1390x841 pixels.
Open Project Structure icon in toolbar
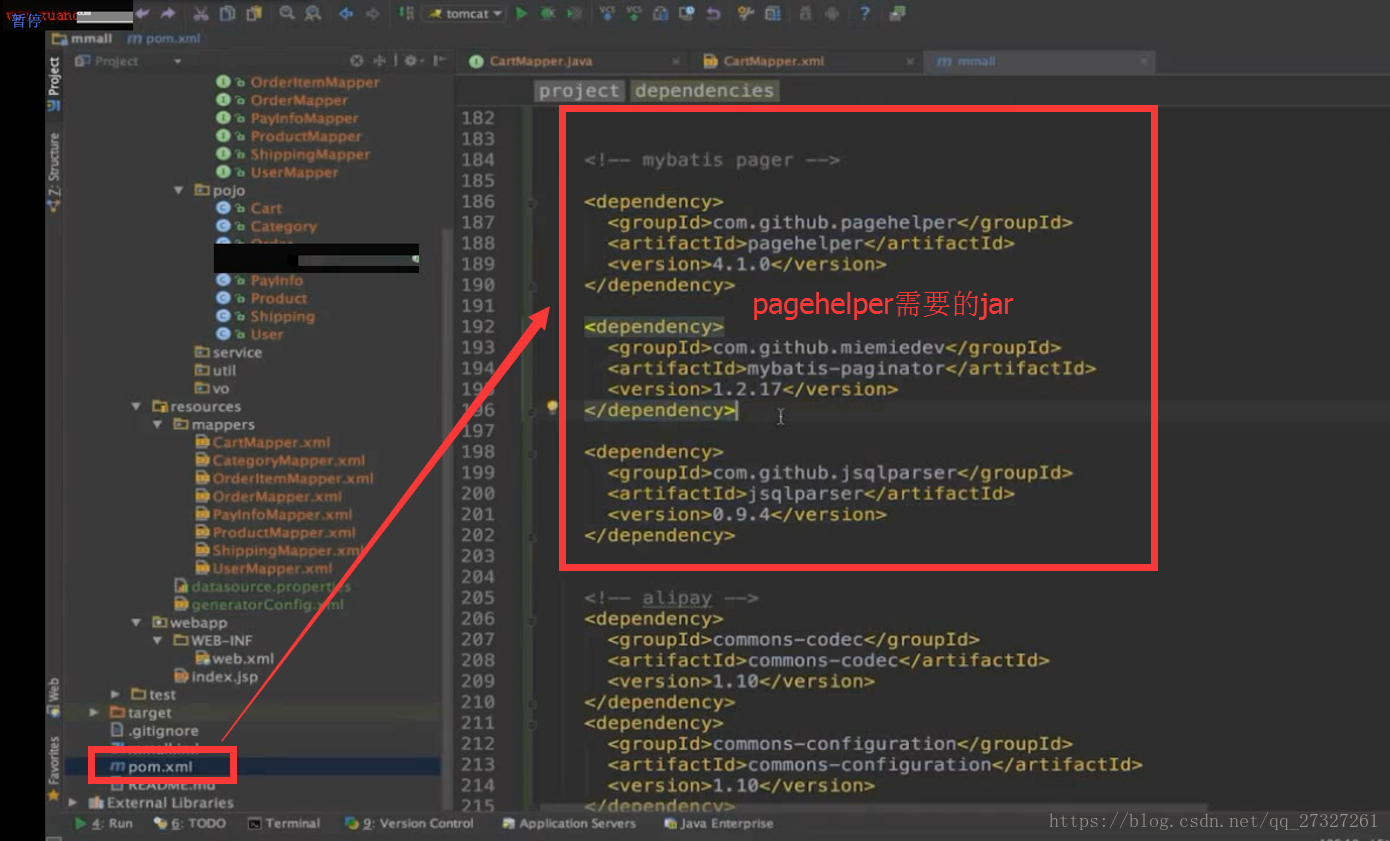click(x=773, y=13)
